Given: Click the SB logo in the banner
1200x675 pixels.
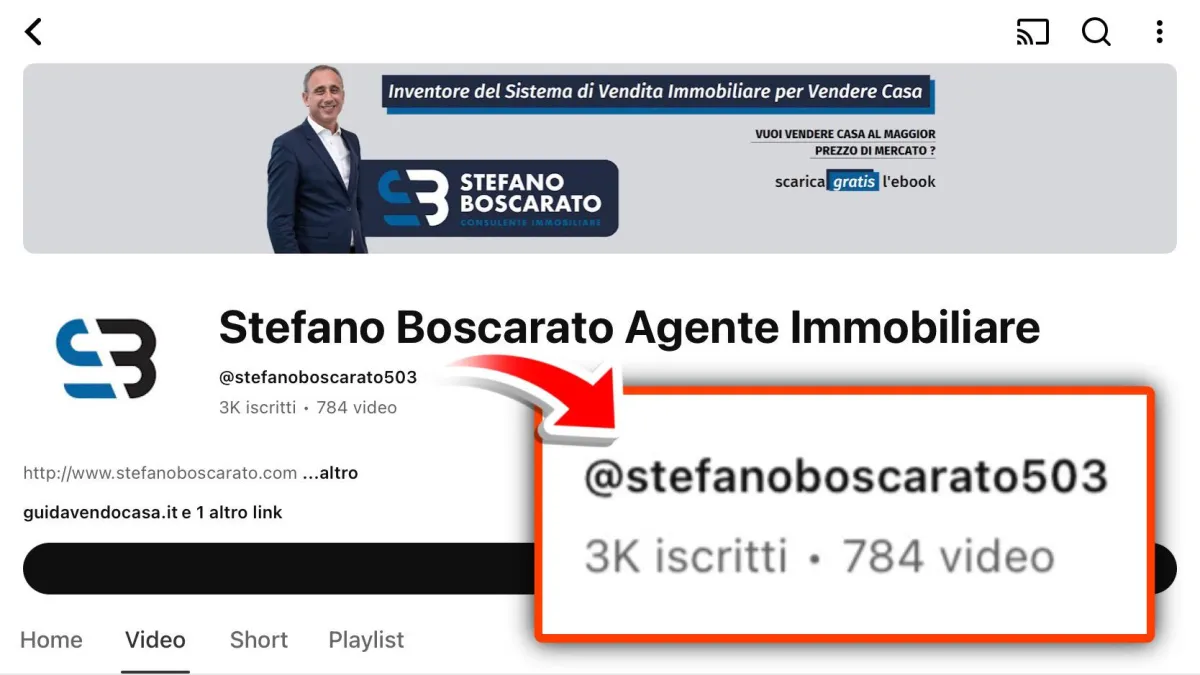Looking at the screenshot, I should (415, 198).
